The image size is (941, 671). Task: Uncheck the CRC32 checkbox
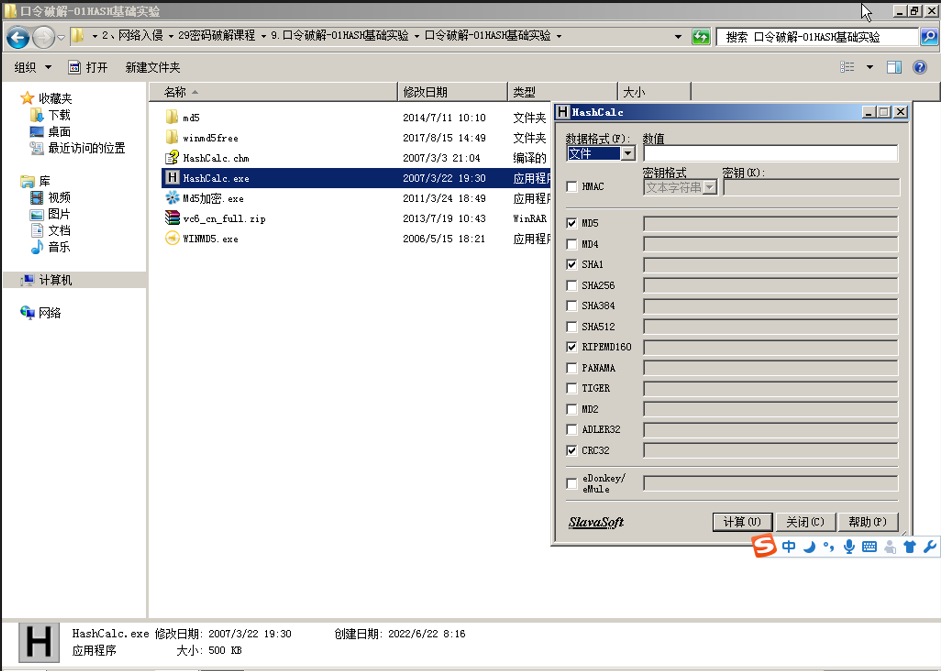click(x=572, y=451)
